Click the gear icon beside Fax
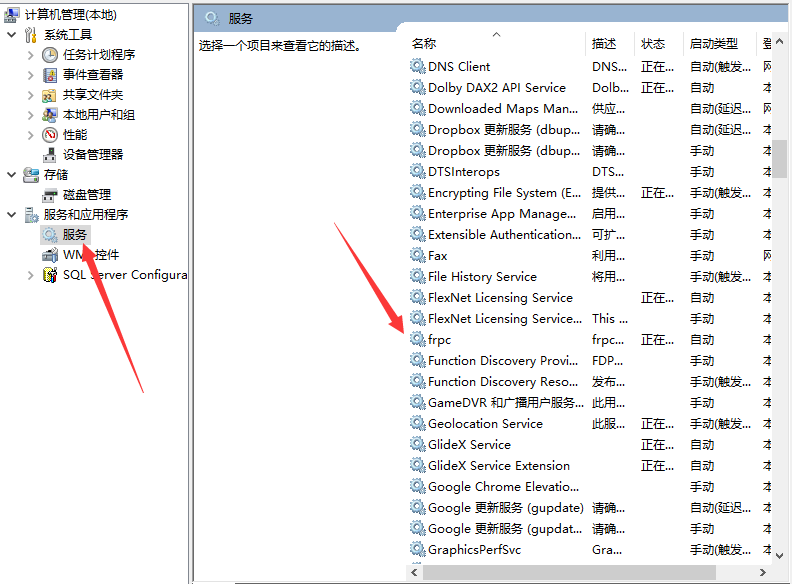This screenshot has width=792, height=584. point(417,255)
